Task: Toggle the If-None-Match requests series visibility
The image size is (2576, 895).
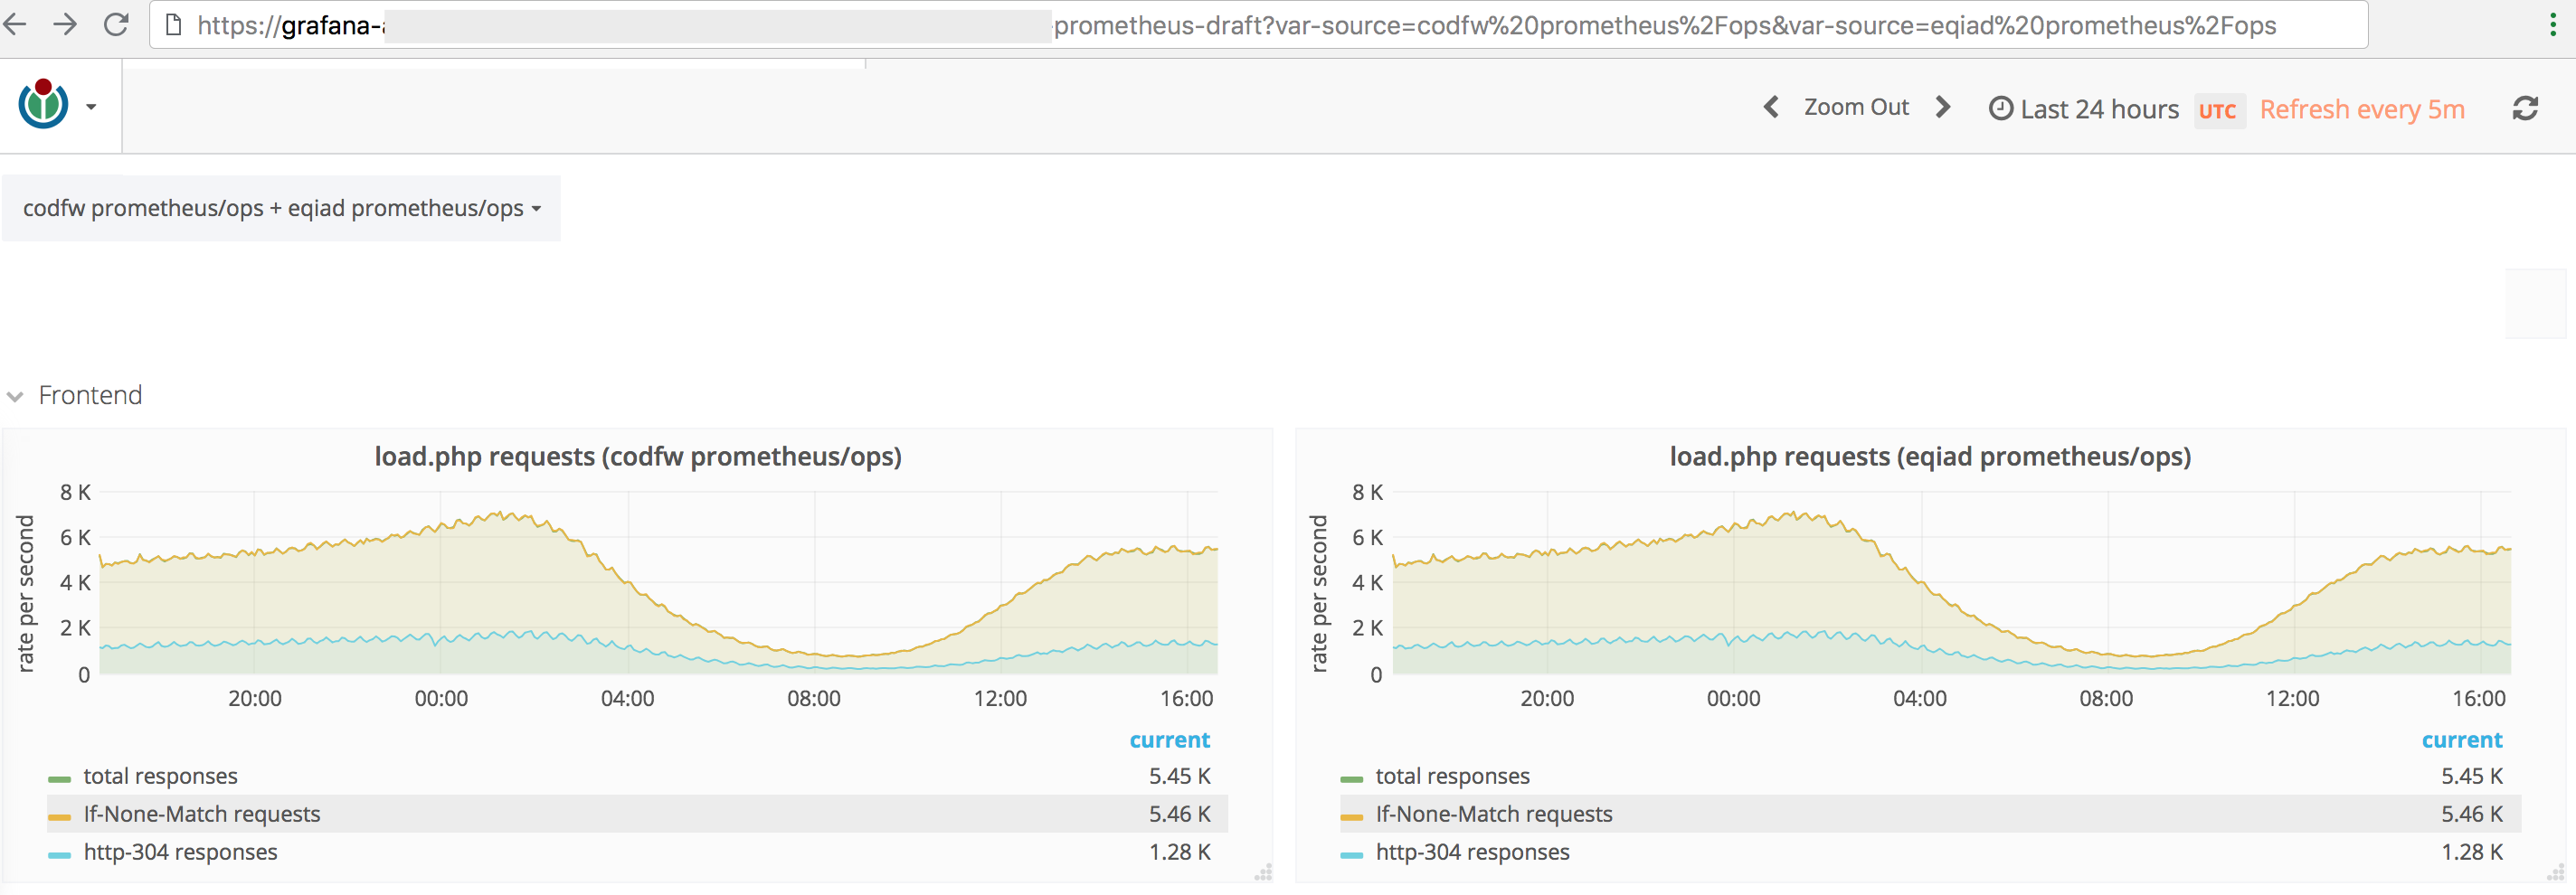Action: (x=202, y=813)
